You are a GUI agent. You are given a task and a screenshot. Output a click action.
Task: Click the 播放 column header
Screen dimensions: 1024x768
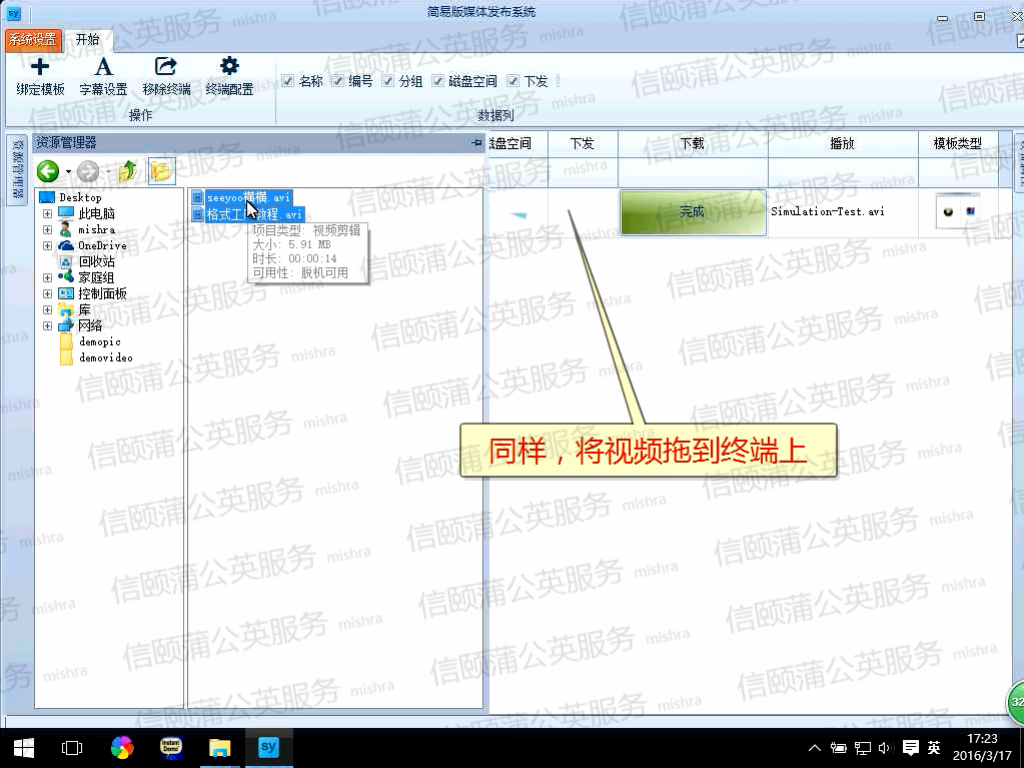tap(842, 144)
